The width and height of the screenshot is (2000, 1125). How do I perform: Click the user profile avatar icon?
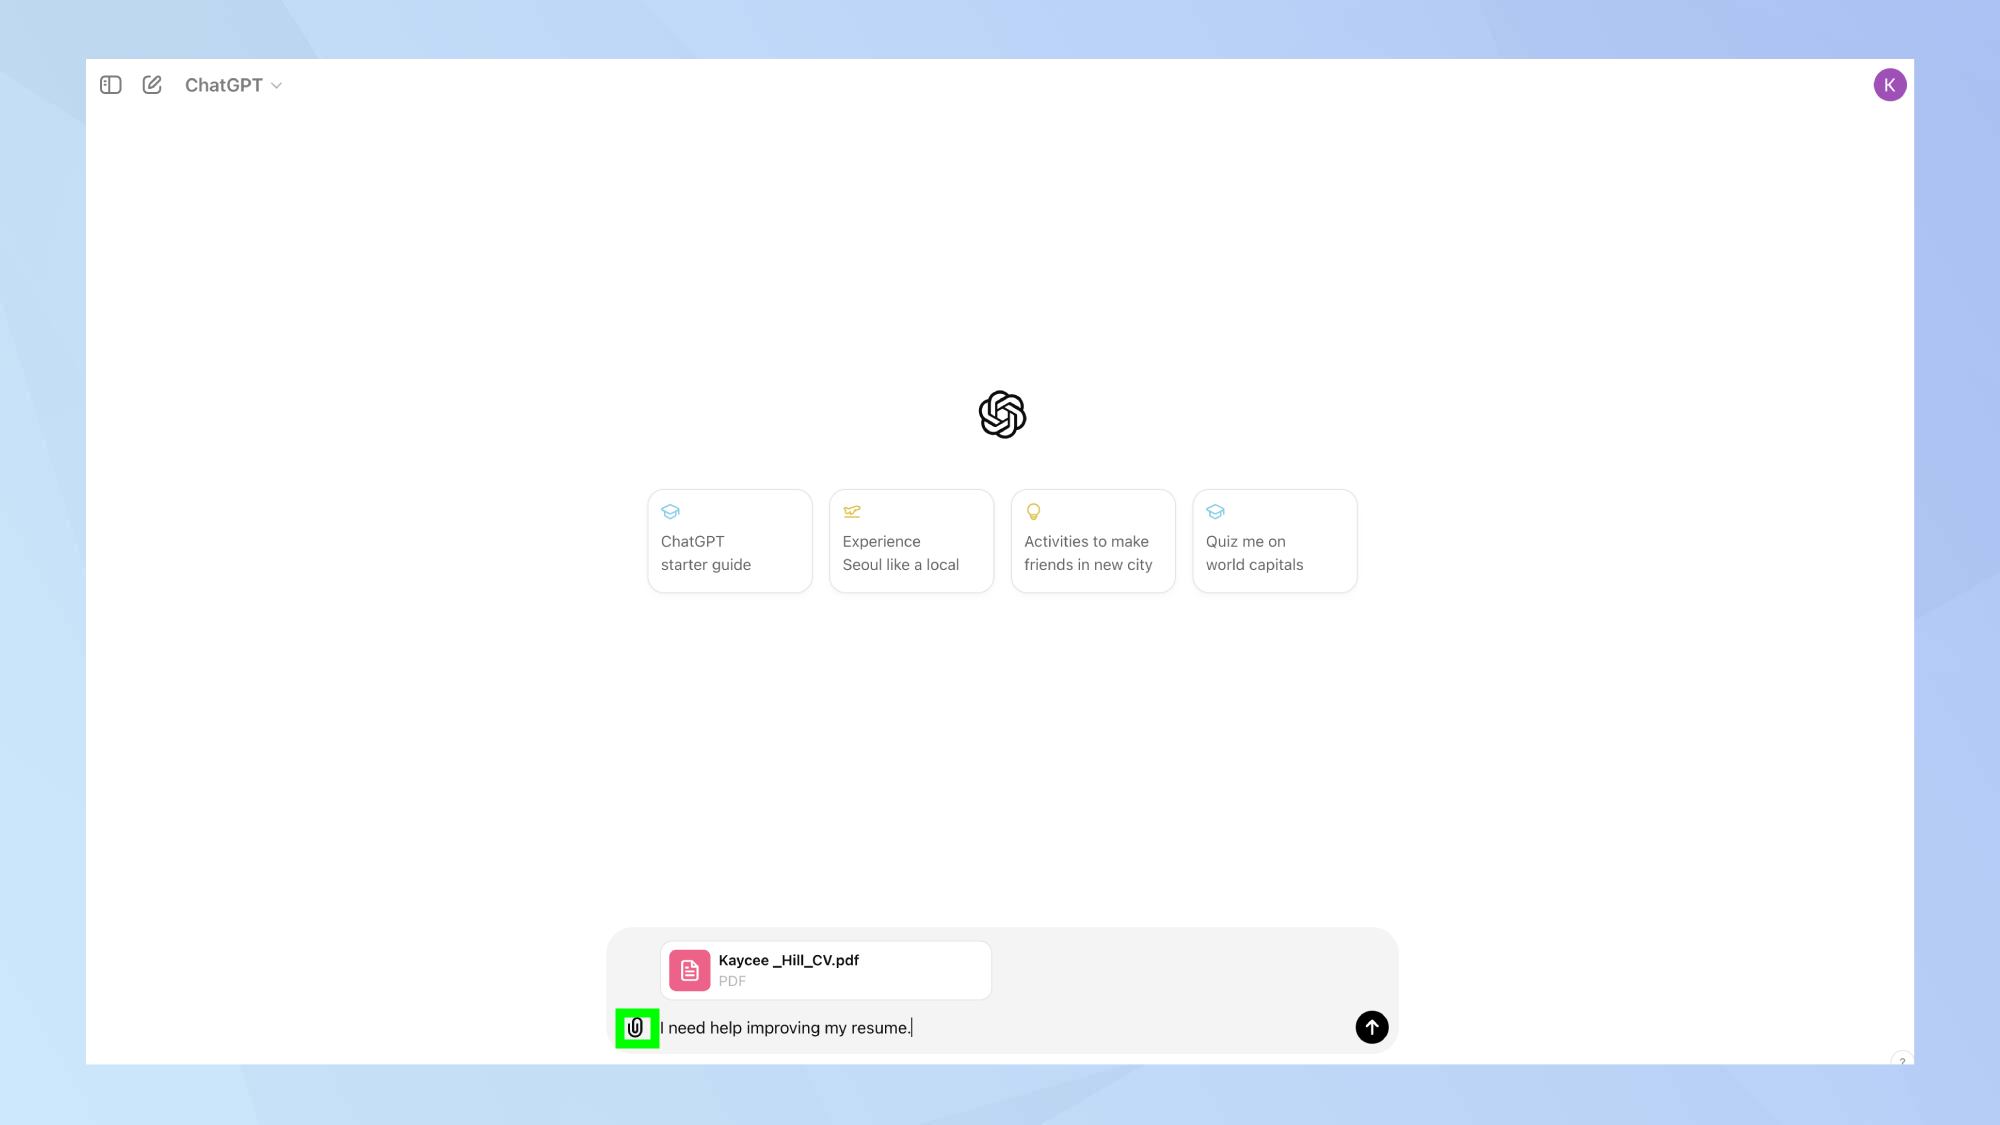[x=1890, y=85]
